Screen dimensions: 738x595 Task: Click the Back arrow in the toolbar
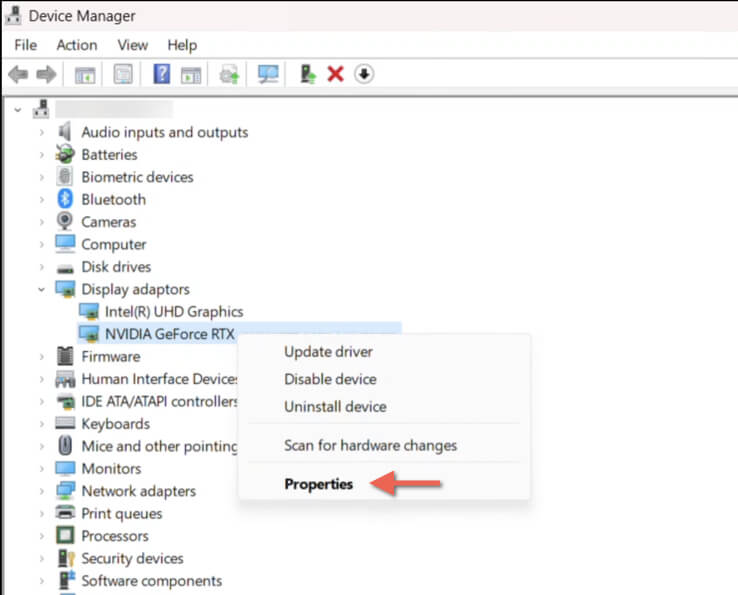pyautogui.click(x=18, y=74)
